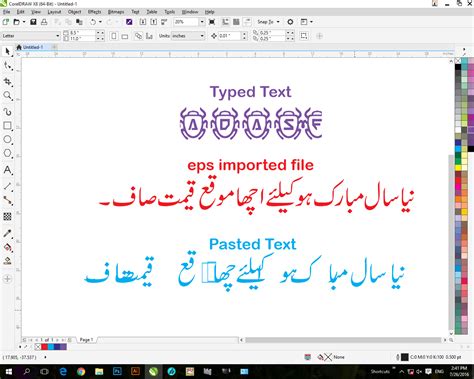
Task: Click the Search content purple icon
Action: tap(129, 22)
